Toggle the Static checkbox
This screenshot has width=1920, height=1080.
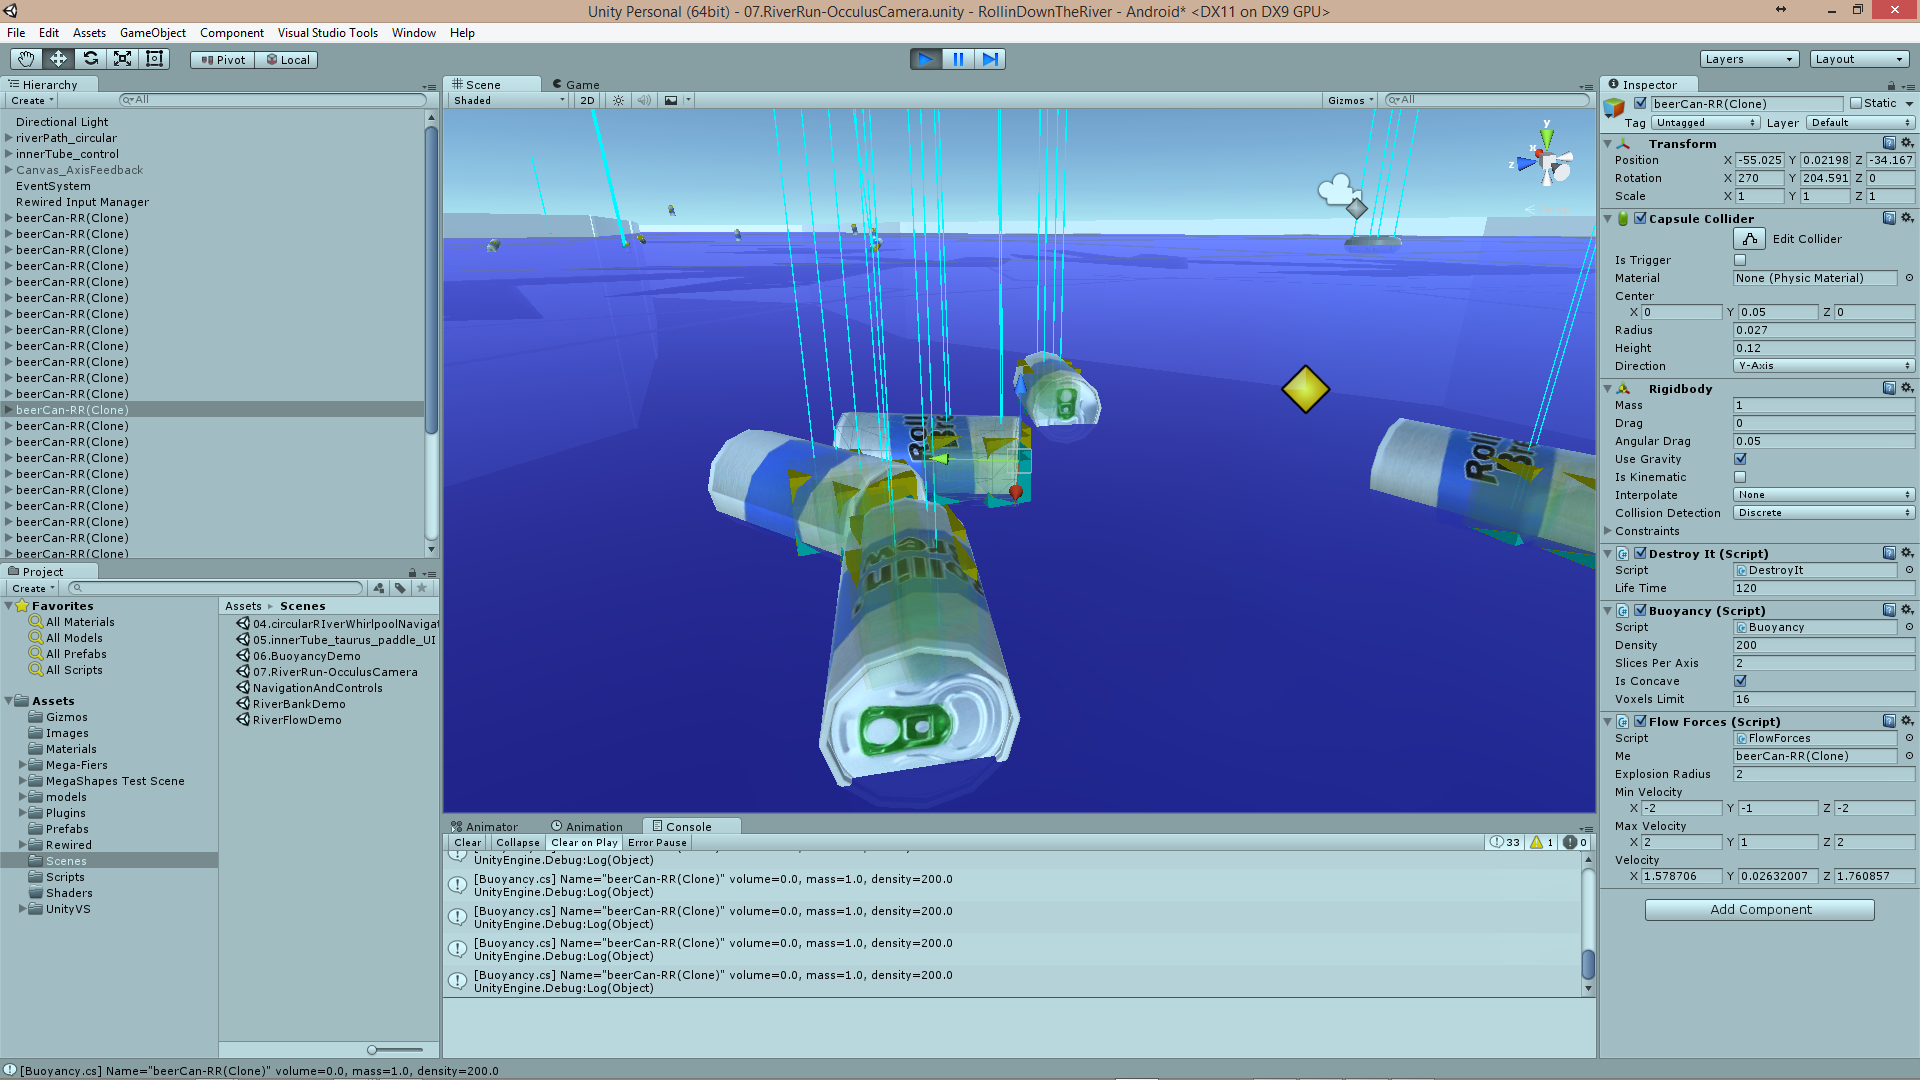tap(1856, 103)
